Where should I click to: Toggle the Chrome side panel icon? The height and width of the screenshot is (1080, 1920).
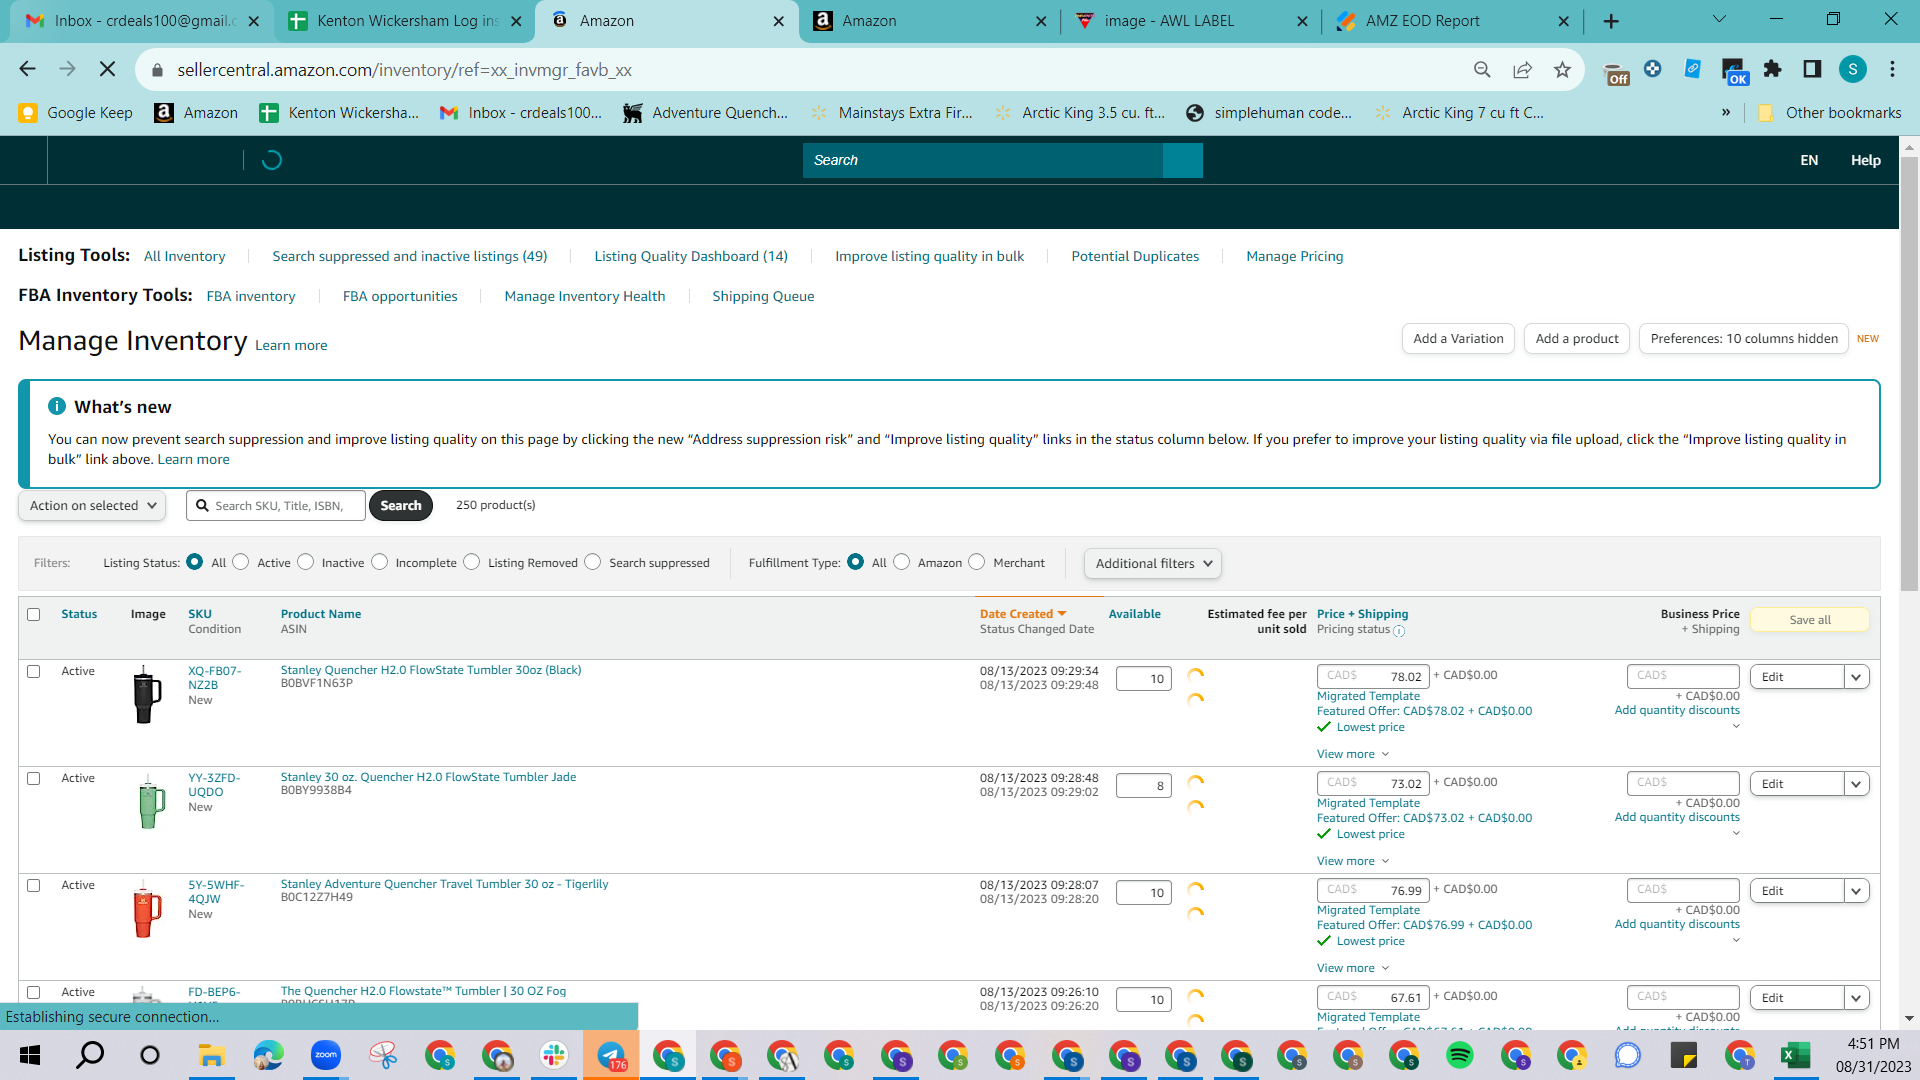[1812, 69]
